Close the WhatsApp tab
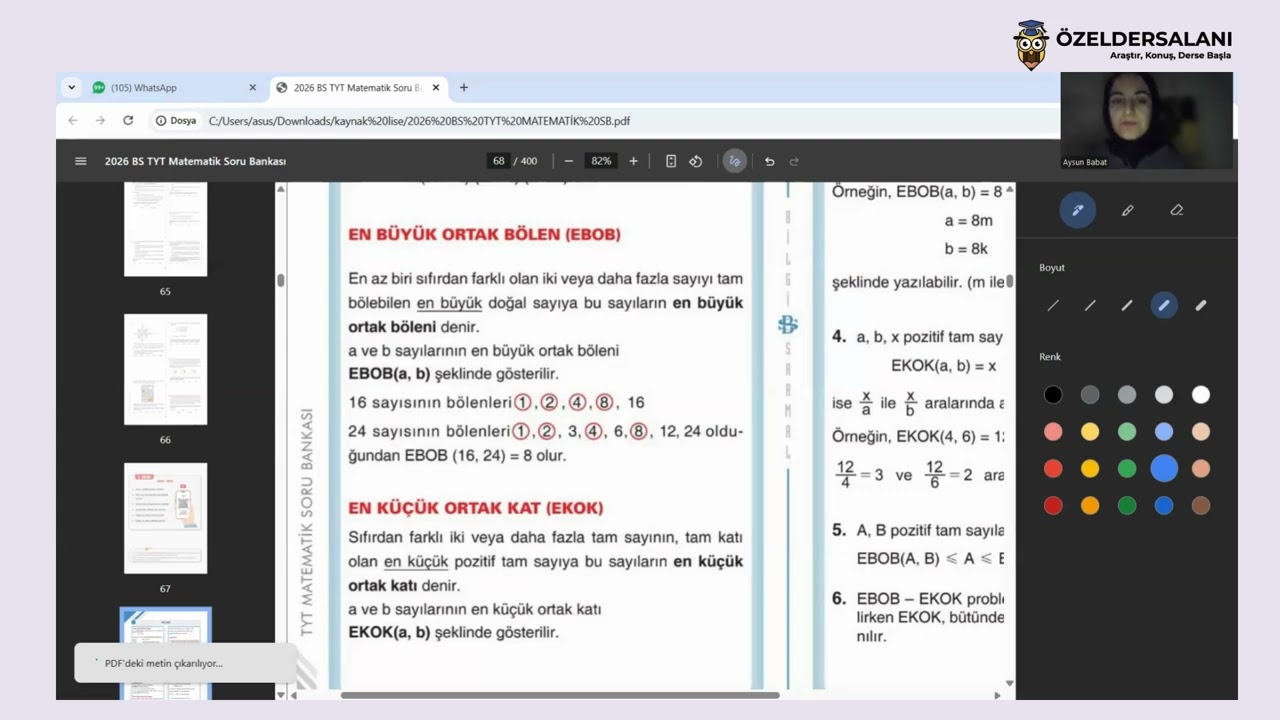Screen dimensions: 1280x720 (252, 88)
